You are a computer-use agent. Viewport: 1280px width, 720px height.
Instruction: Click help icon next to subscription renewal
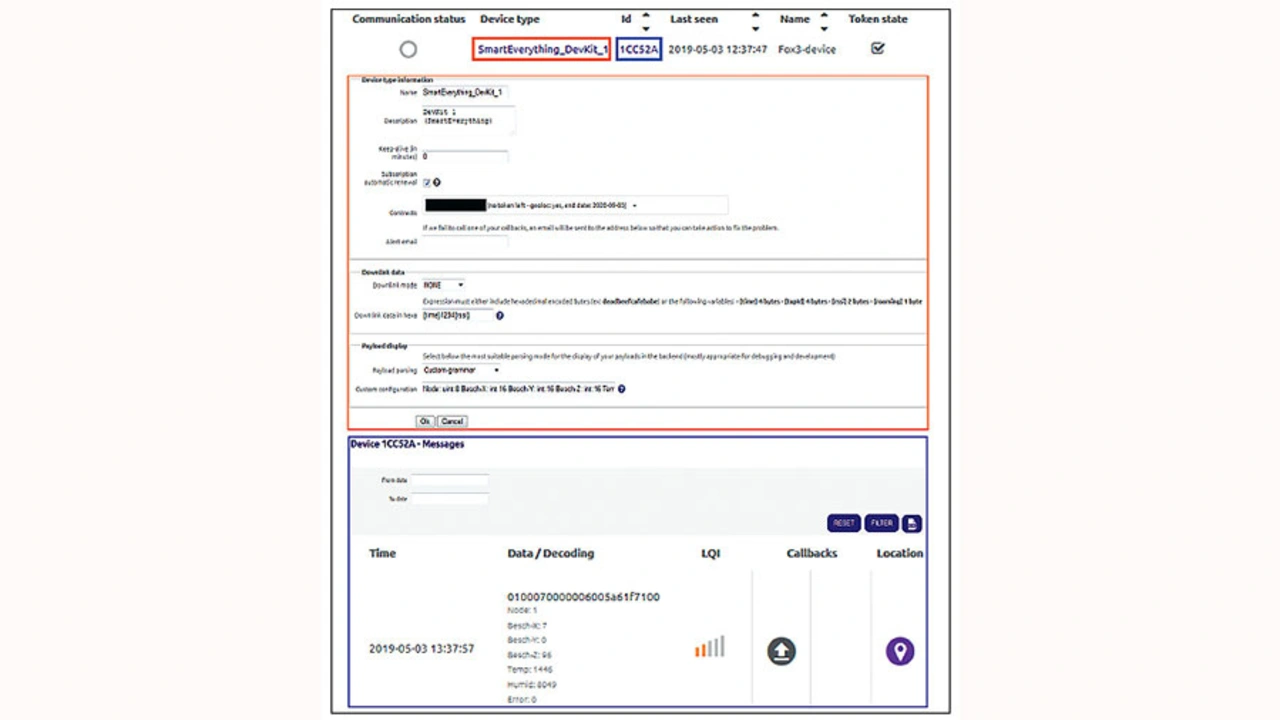click(437, 183)
